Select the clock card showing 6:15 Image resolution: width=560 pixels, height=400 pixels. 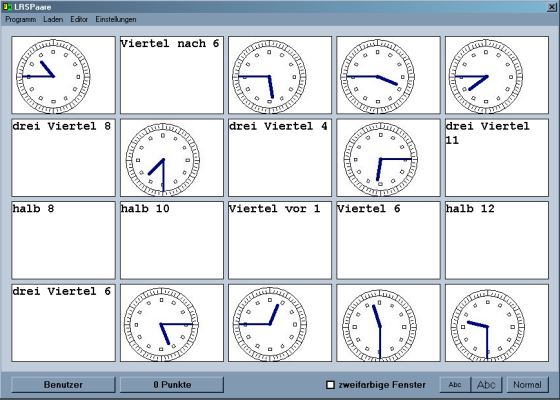[x=388, y=158]
